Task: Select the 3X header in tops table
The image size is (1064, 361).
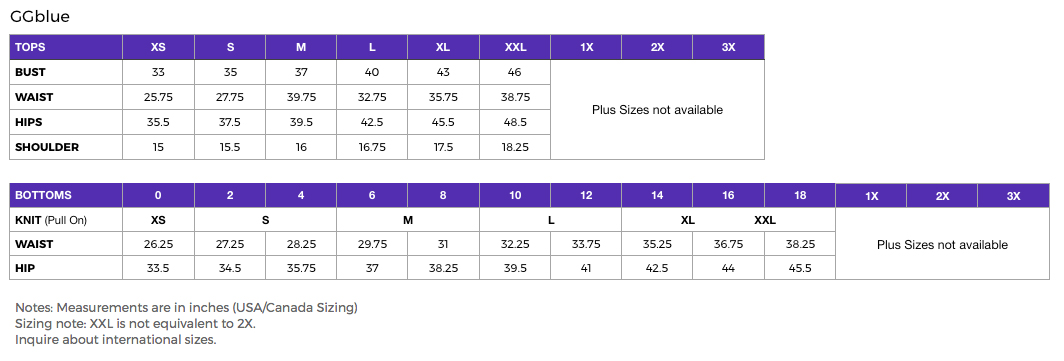Action: coord(729,48)
